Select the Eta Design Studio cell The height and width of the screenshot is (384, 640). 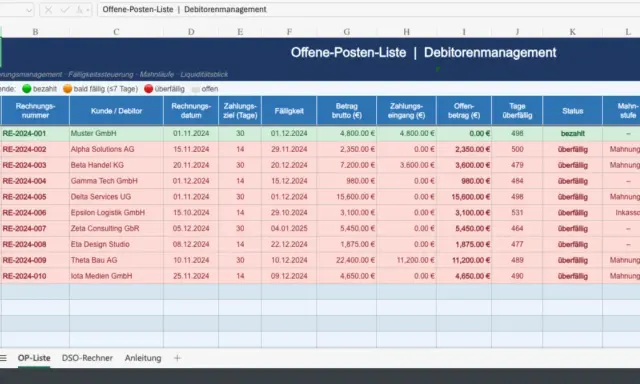click(116, 244)
